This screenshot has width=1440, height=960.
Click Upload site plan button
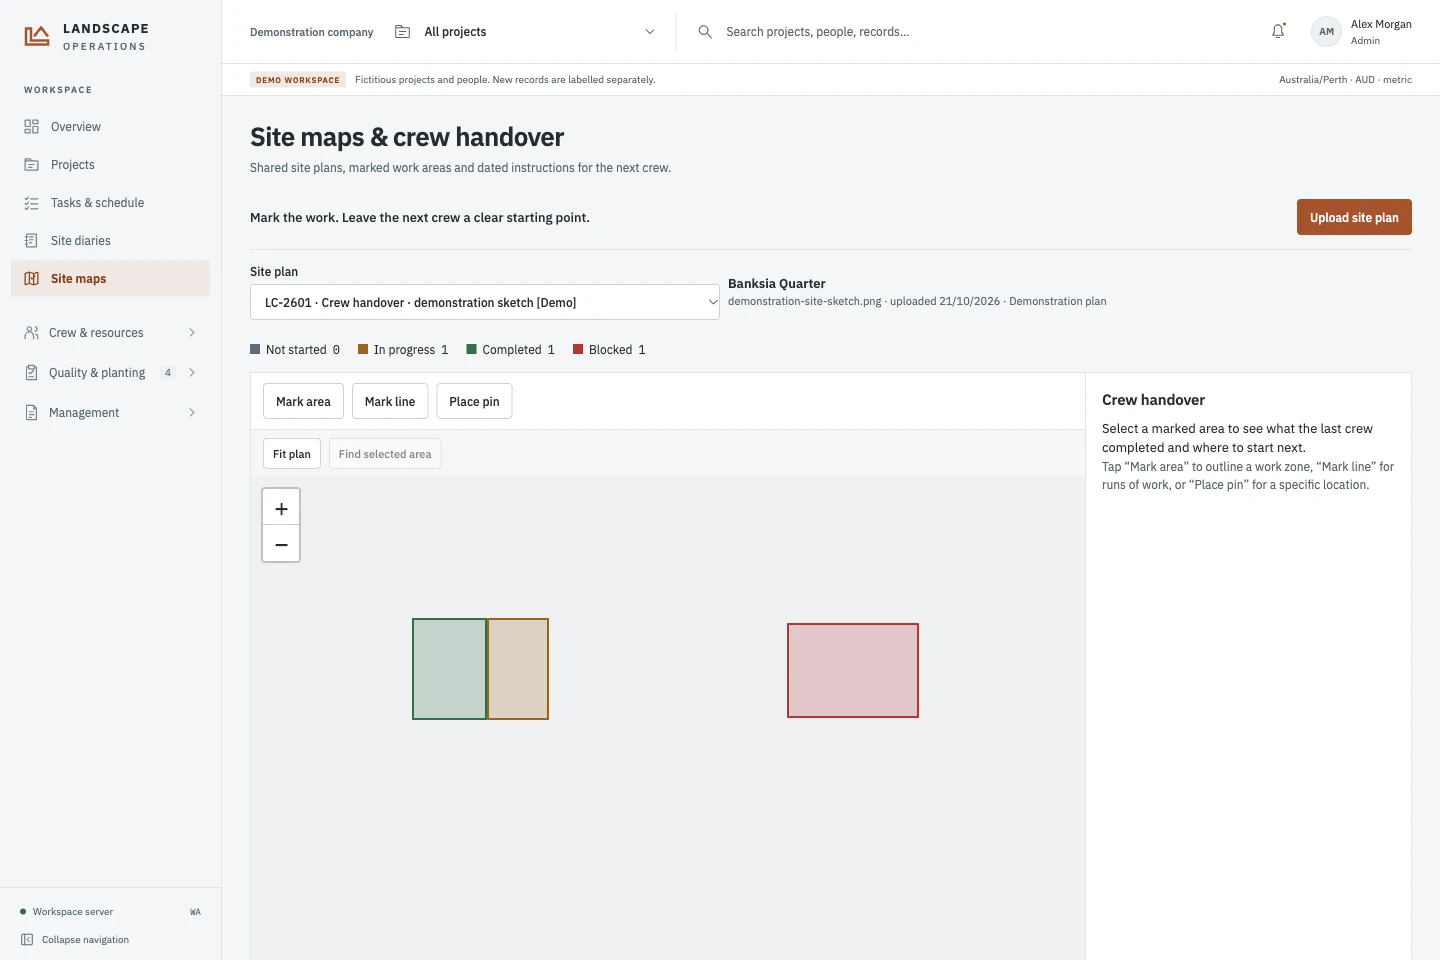pos(1354,217)
